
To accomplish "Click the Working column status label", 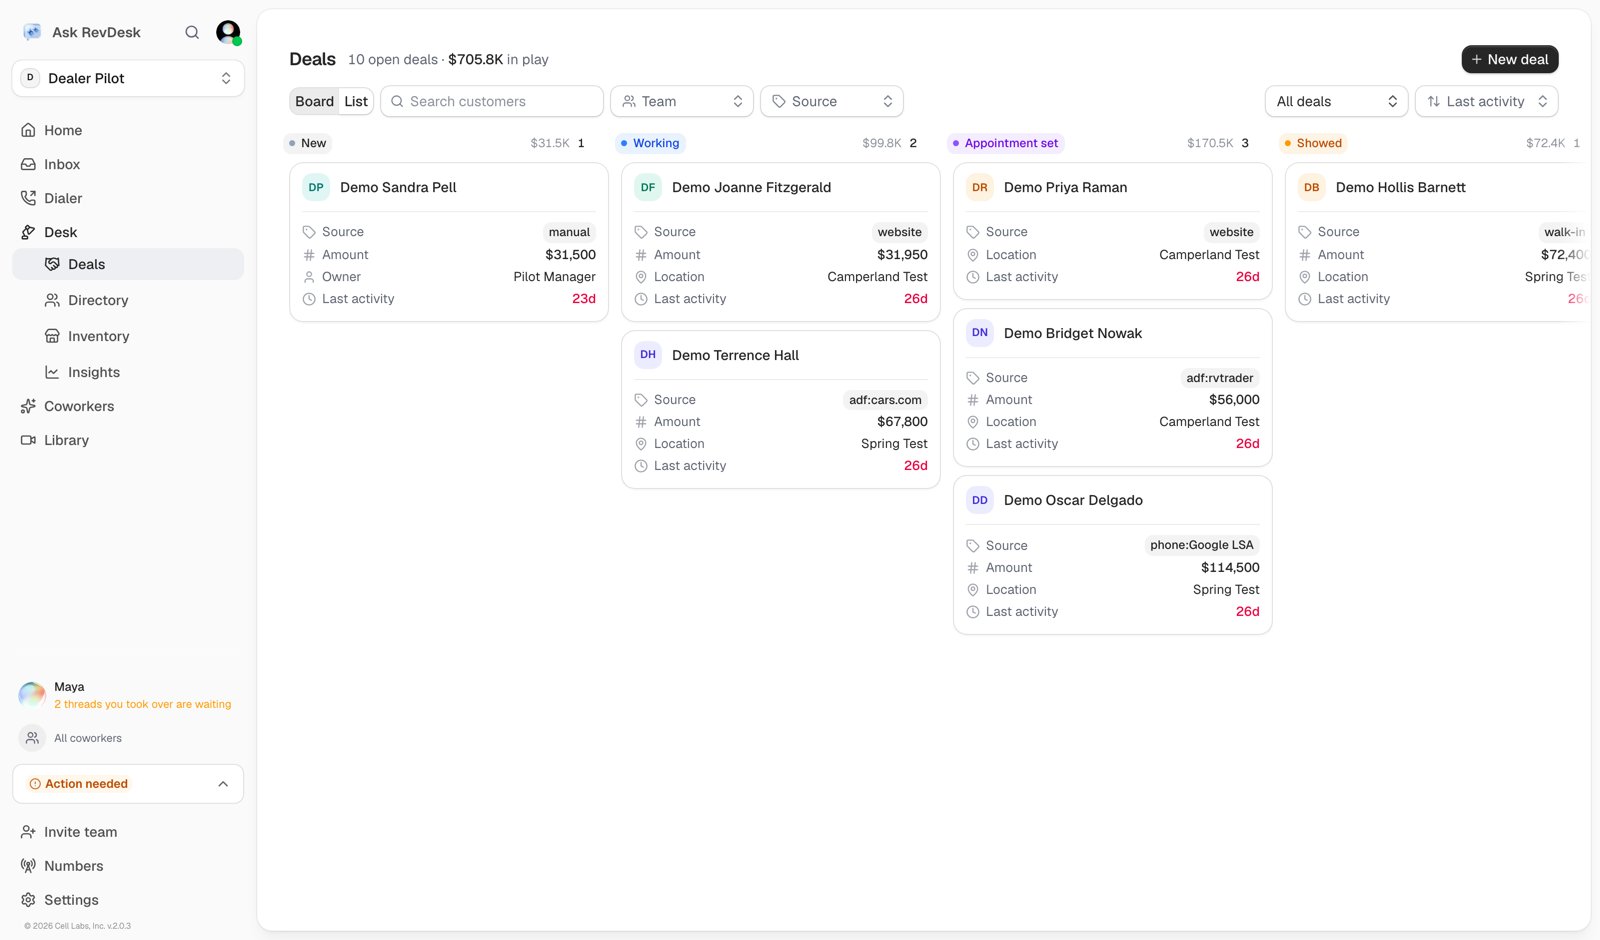I will click(650, 143).
